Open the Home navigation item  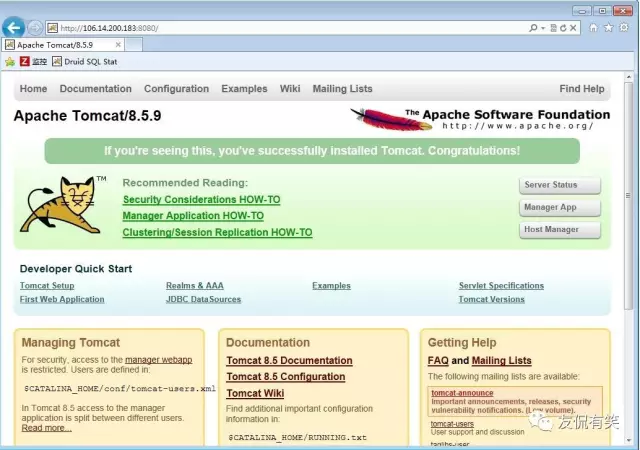click(x=33, y=89)
